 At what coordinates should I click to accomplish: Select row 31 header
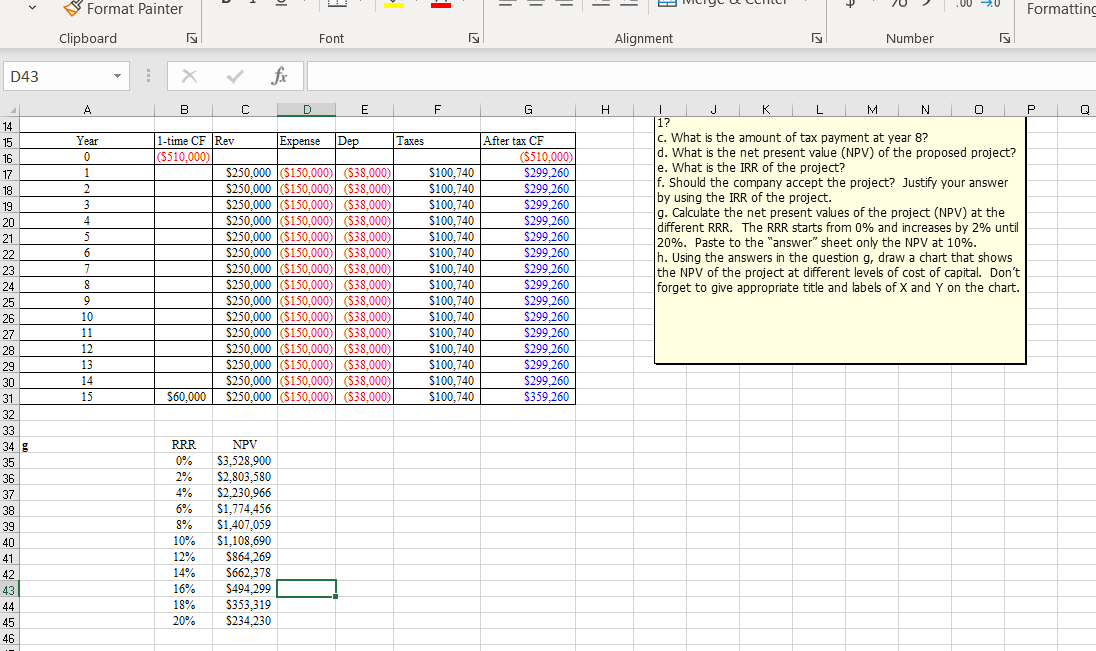point(8,399)
